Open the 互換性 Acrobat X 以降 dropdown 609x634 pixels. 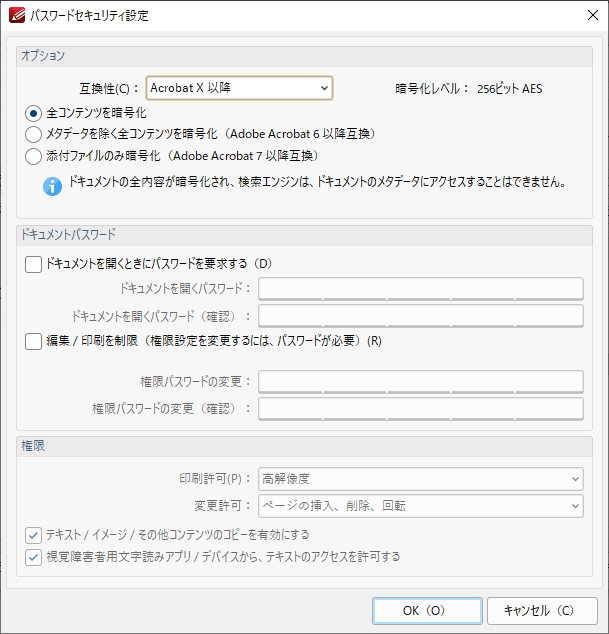click(239, 88)
